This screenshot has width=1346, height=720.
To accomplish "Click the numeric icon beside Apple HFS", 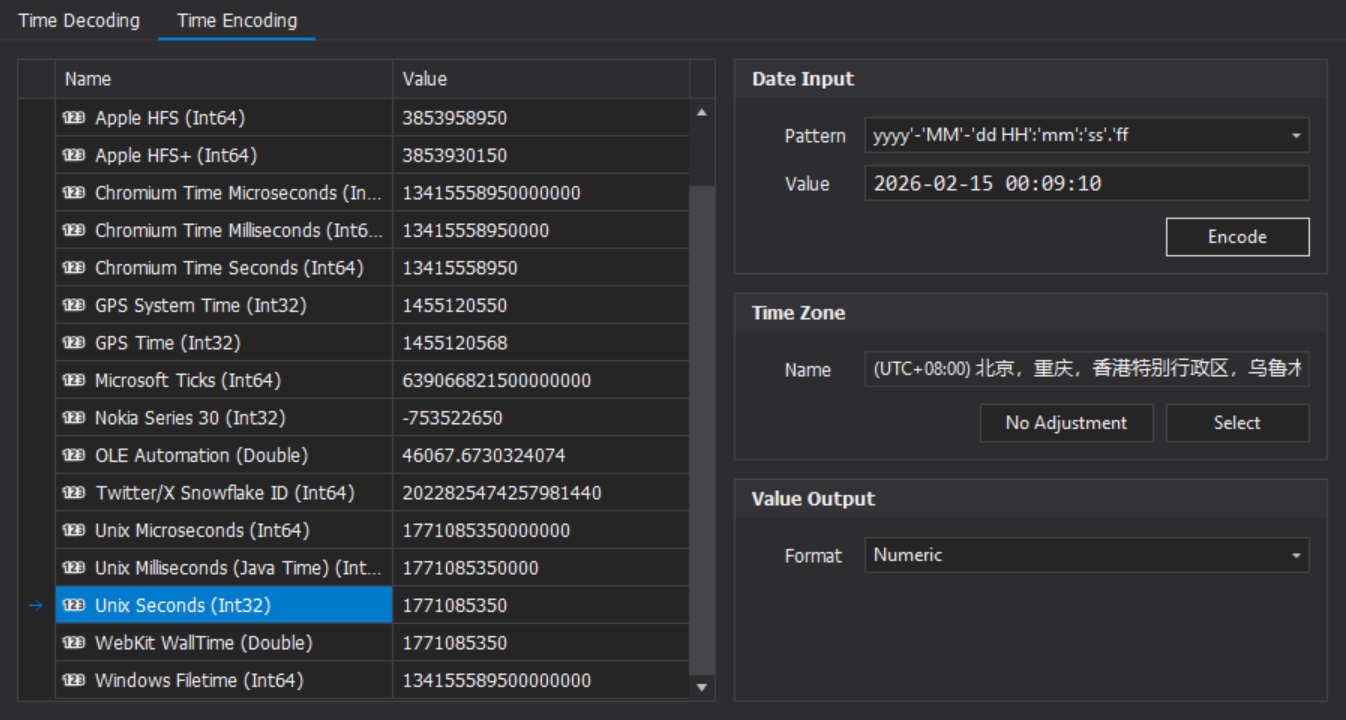I will [x=74, y=118].
